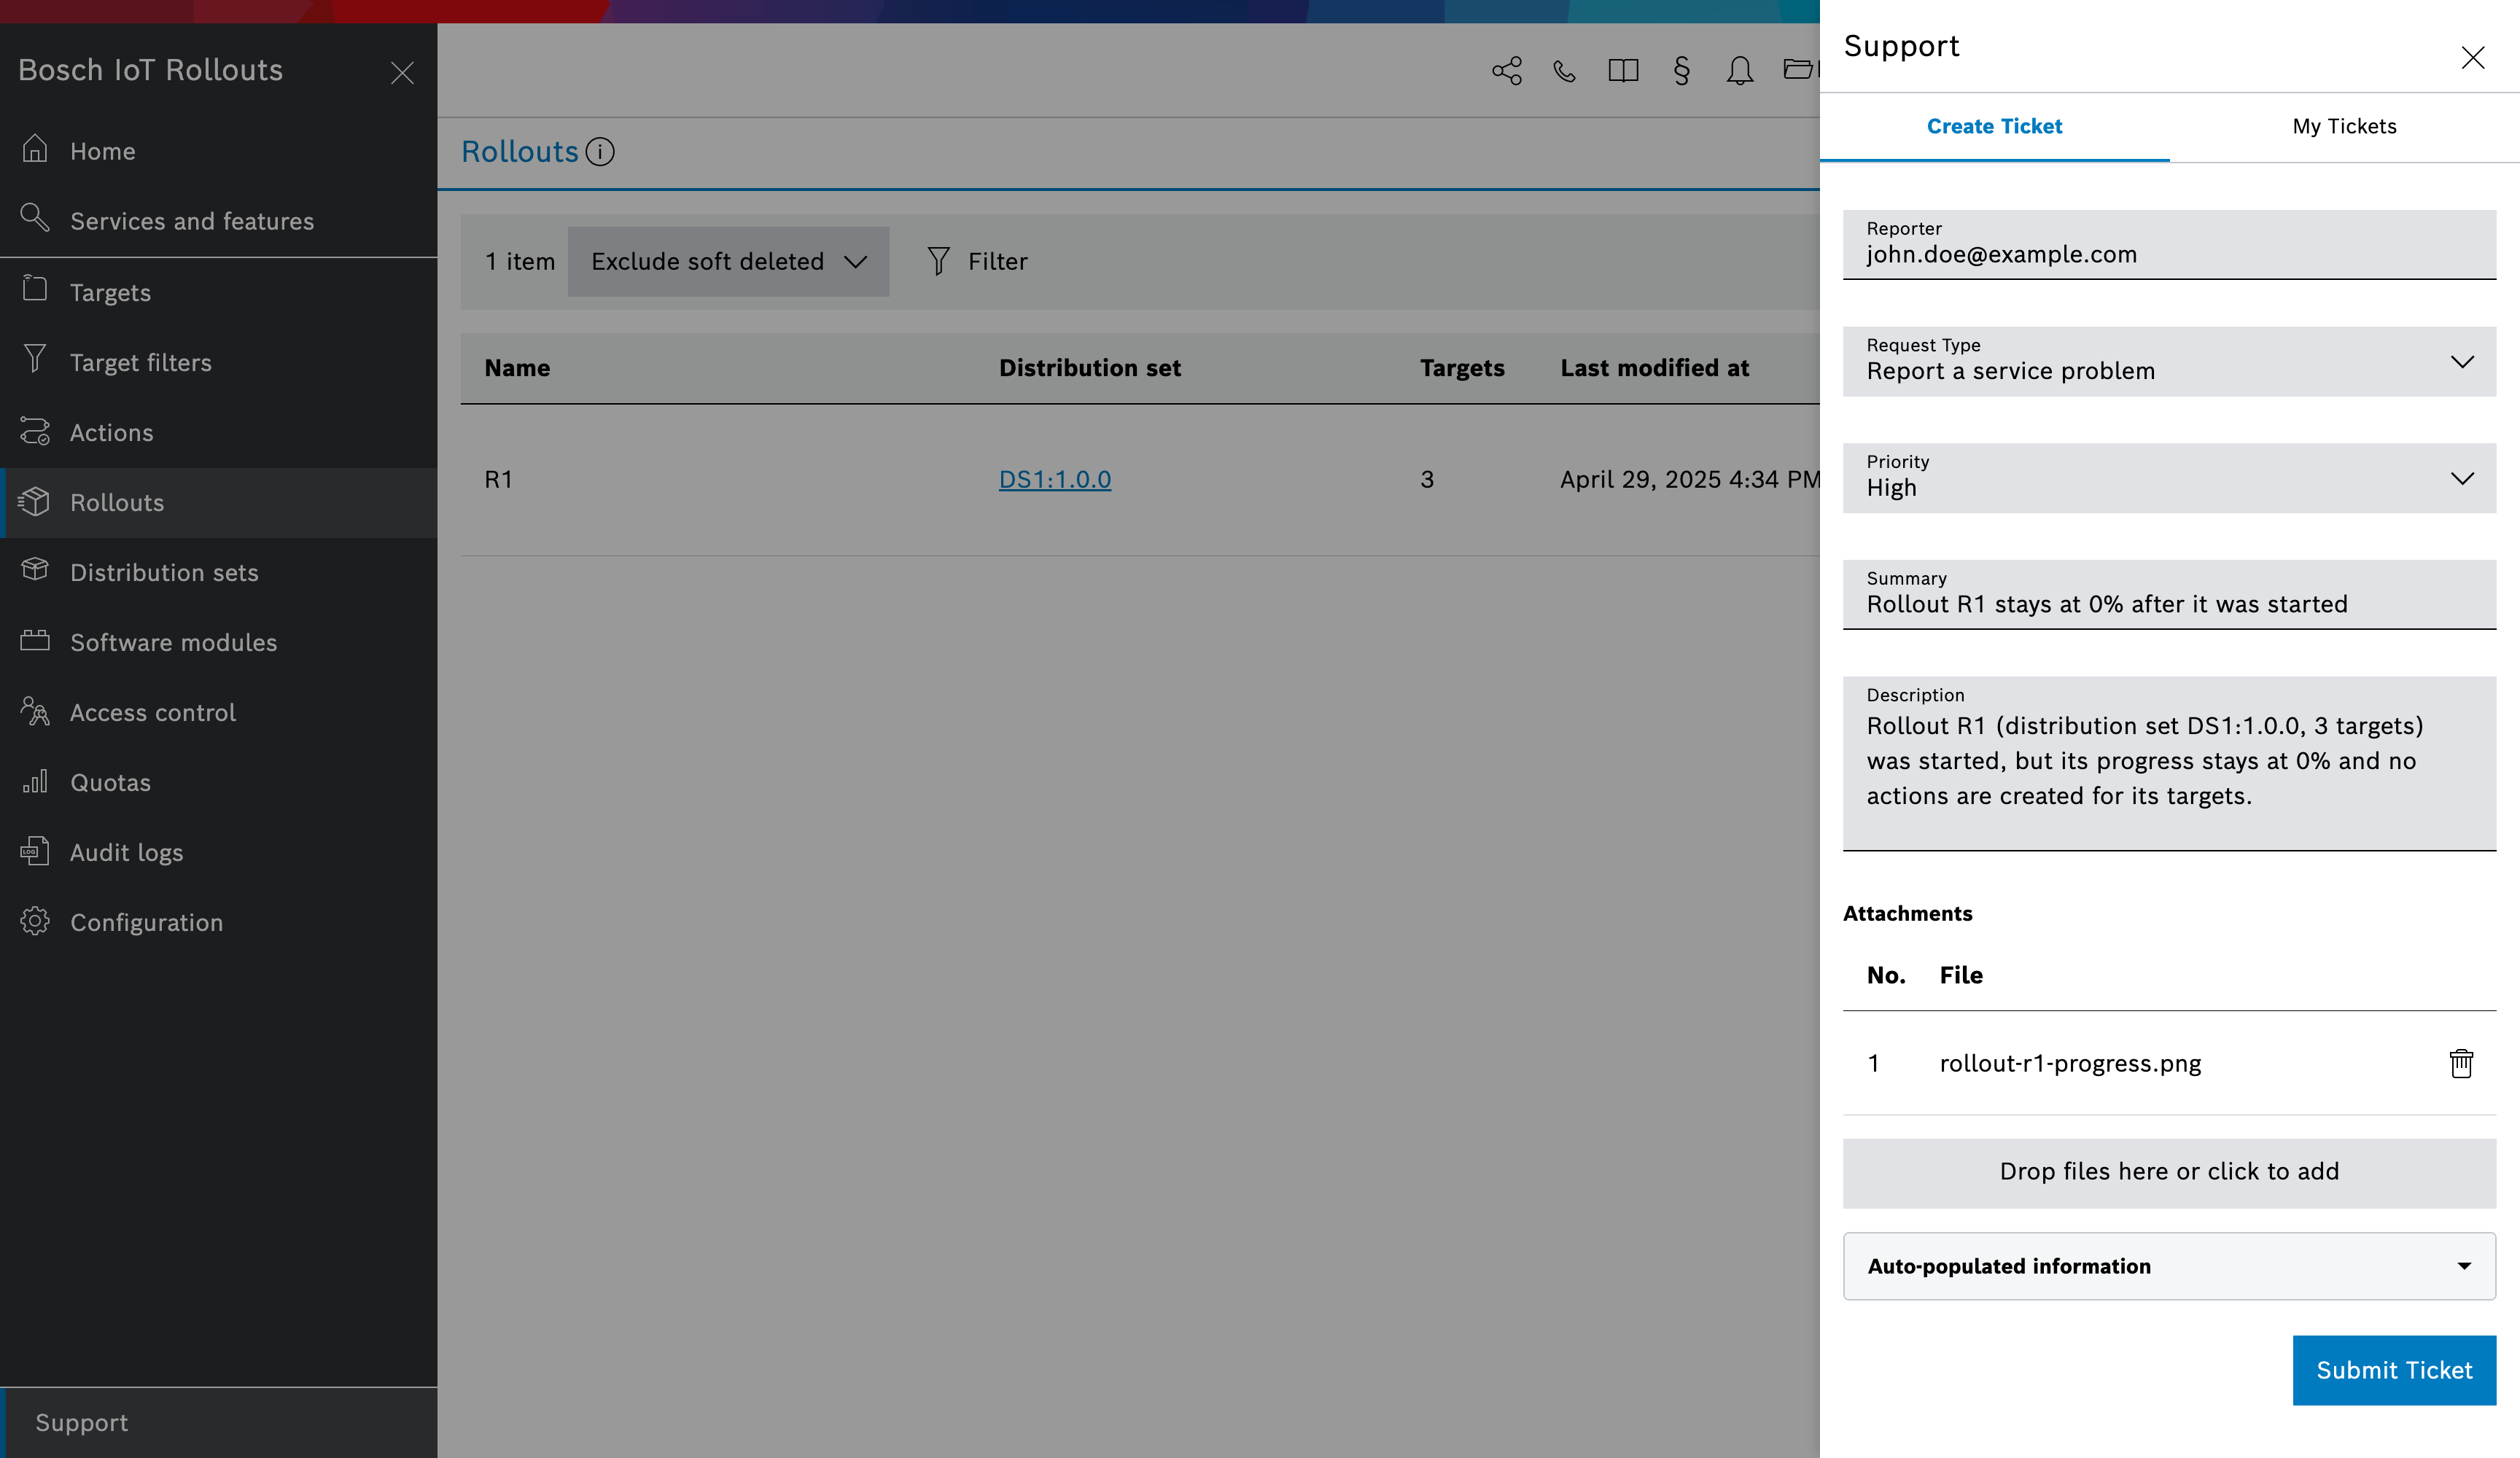Delete attachment rollout-r1-progress.png with trash icon
This screenshot has height=1458, width=2520.
coord(2461,1063)
